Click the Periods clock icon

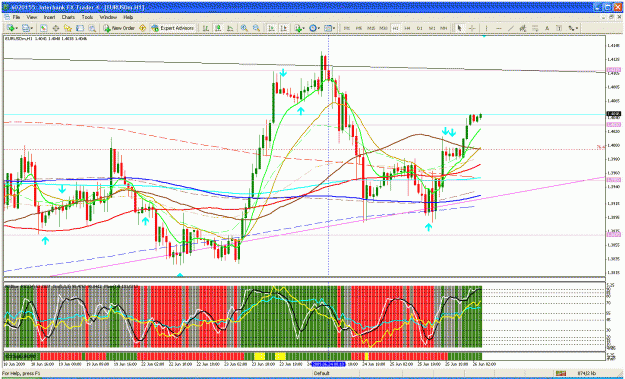313,28
